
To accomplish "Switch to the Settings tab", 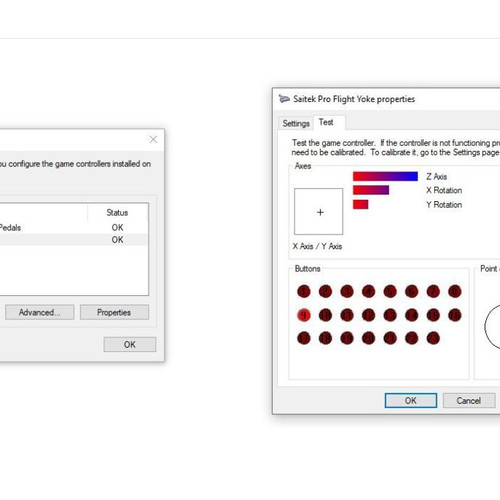I will pos(296,123).
